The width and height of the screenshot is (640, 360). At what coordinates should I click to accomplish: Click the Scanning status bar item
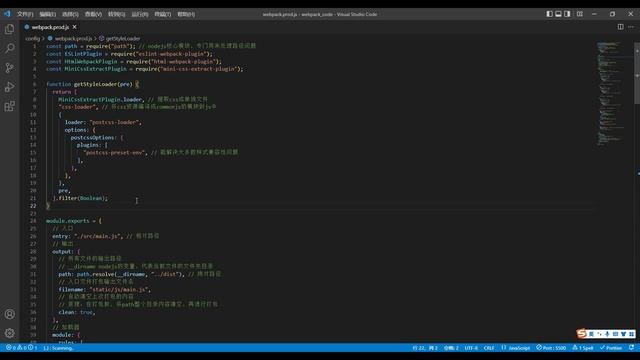coord(58,348)
